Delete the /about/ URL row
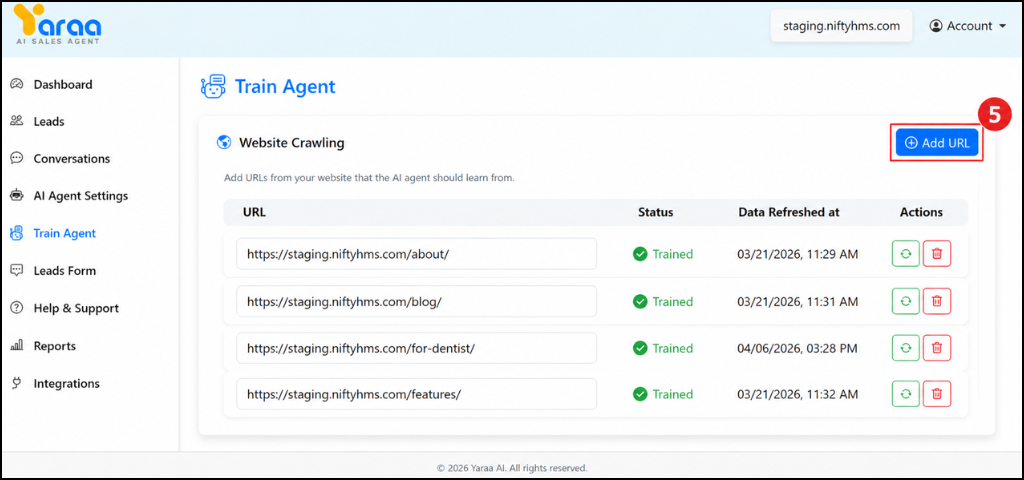The image size is (1024, 480). [936, 253]
